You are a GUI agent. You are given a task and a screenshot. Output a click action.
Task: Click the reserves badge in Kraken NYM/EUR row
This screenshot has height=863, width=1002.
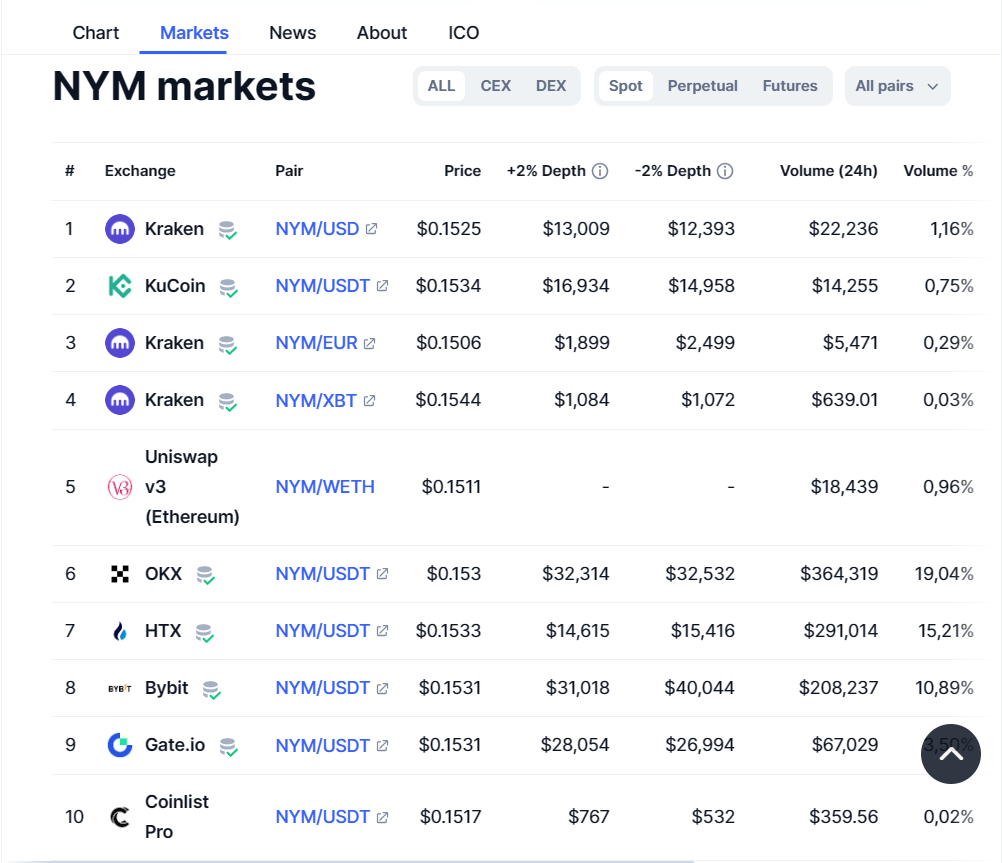[x=227, y=345]
